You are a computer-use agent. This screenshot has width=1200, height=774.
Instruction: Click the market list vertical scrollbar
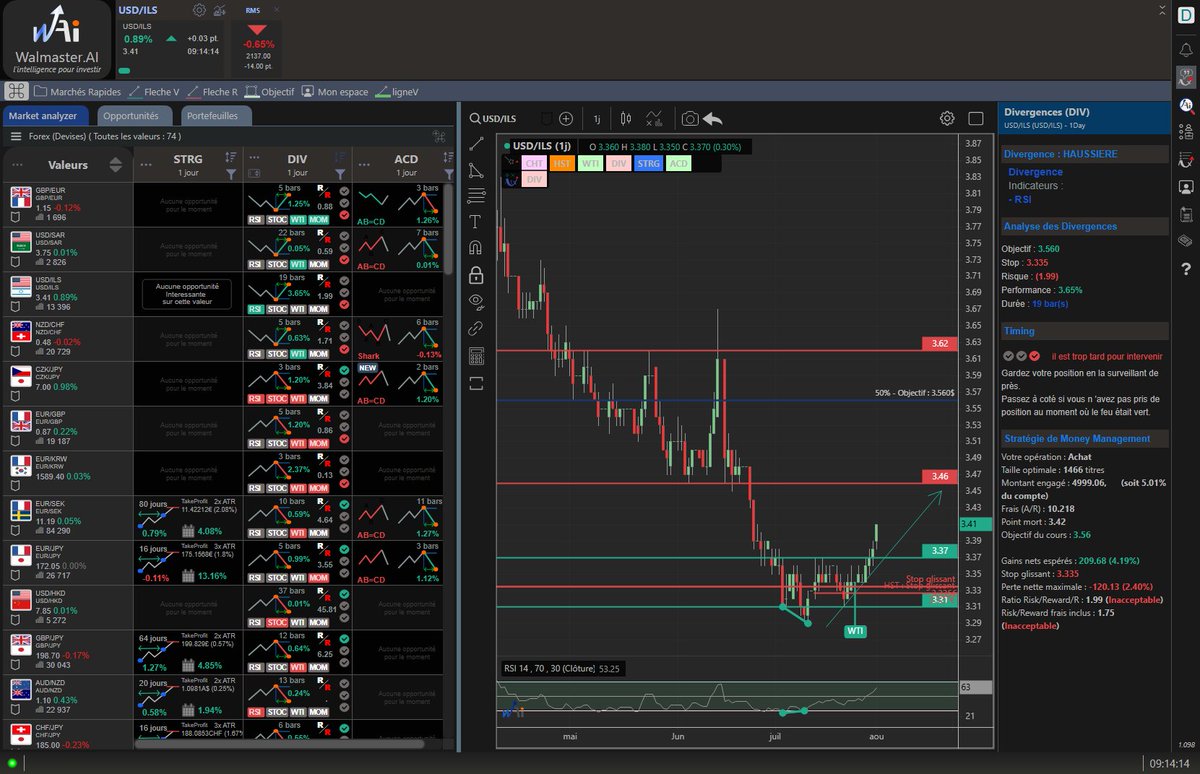[449, 230]
